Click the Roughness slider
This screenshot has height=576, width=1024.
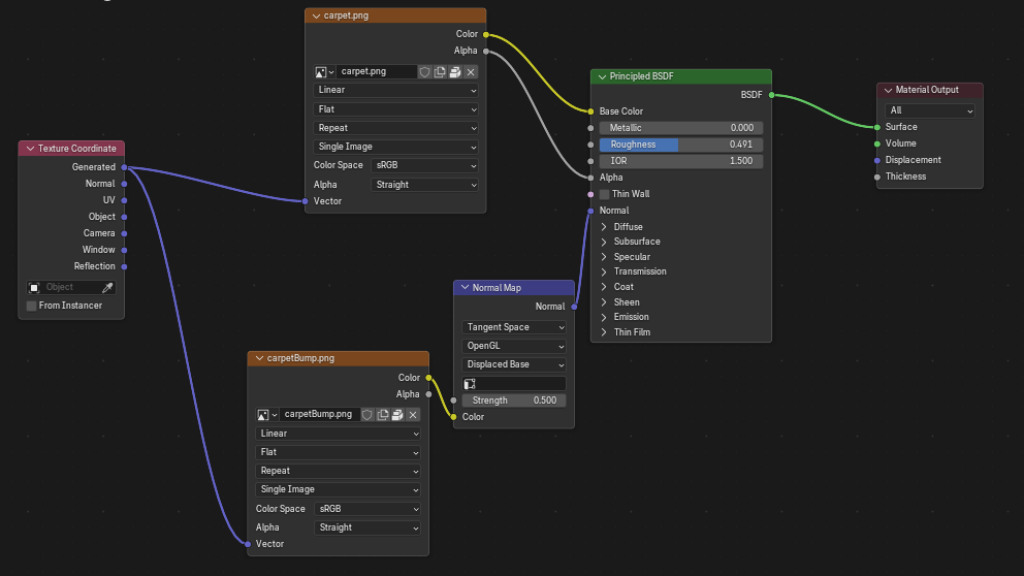[x=681, y=144]
